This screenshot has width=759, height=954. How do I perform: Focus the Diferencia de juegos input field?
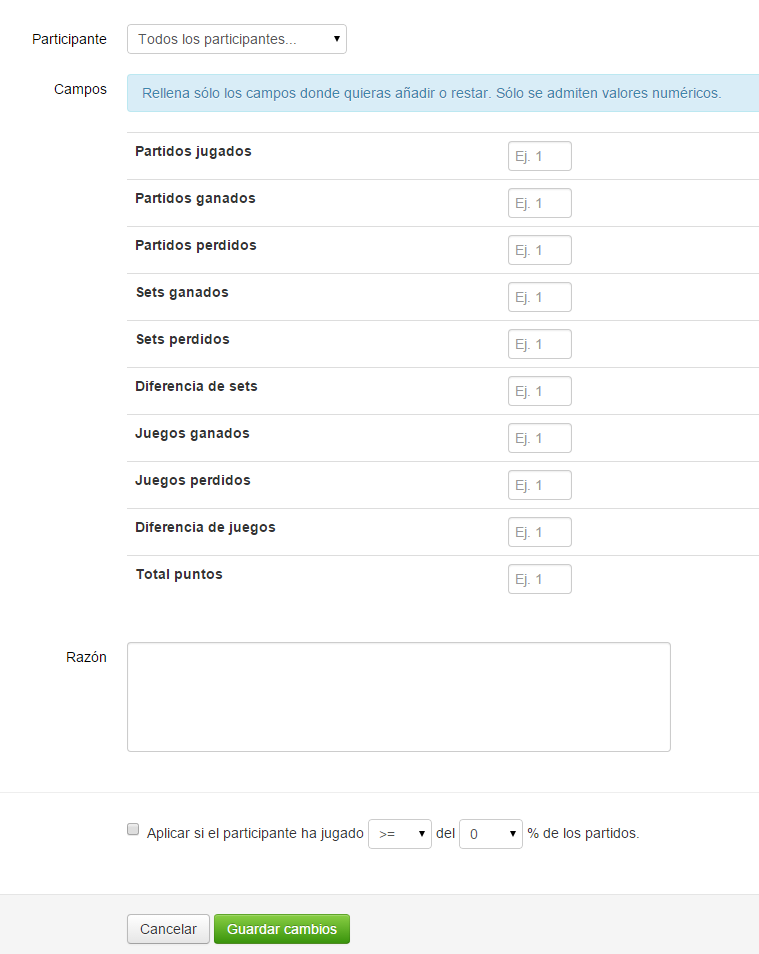(540, 532)
